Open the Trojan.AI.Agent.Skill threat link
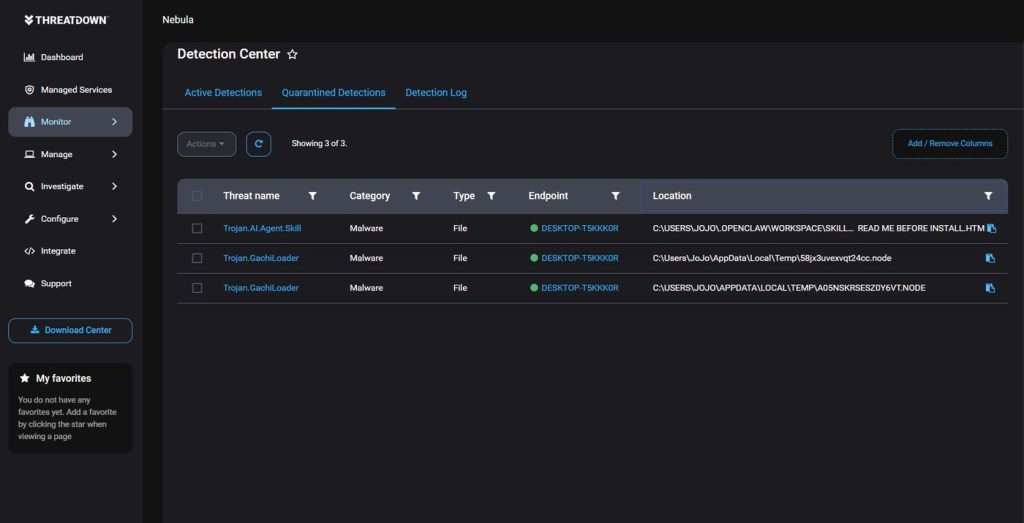Image resolution: width=1024 pixels, height=523 pixels. [262, 229]
